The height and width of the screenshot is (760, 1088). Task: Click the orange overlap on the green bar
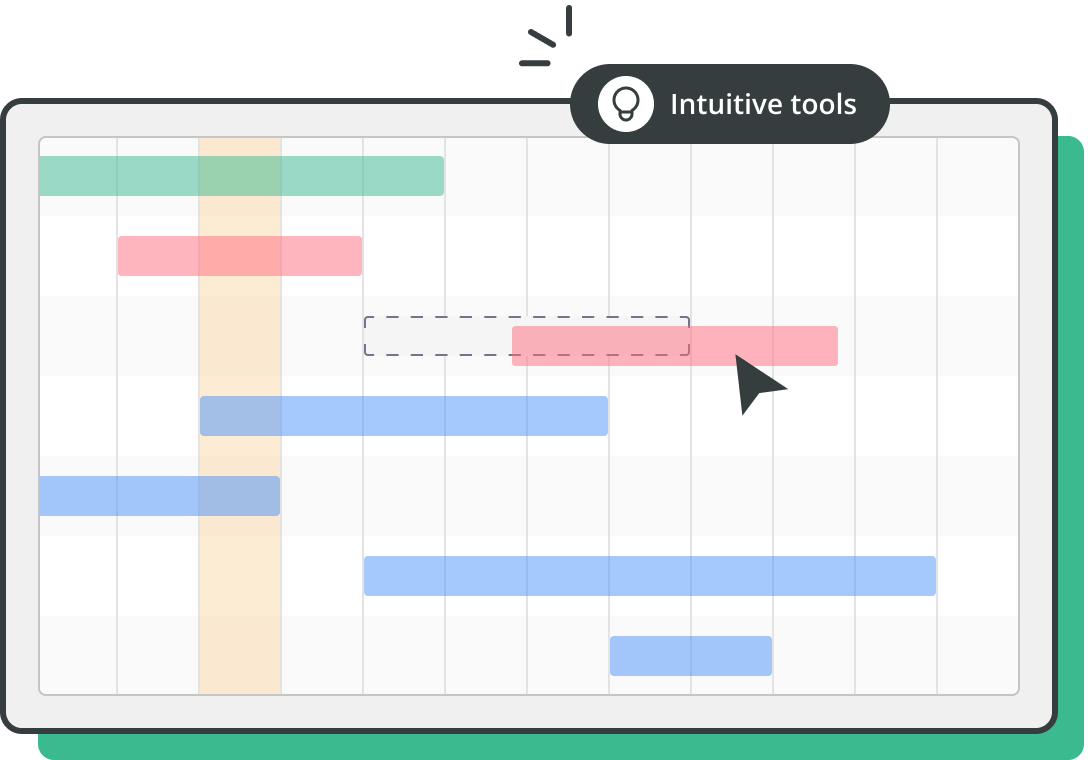click(240, 176)
